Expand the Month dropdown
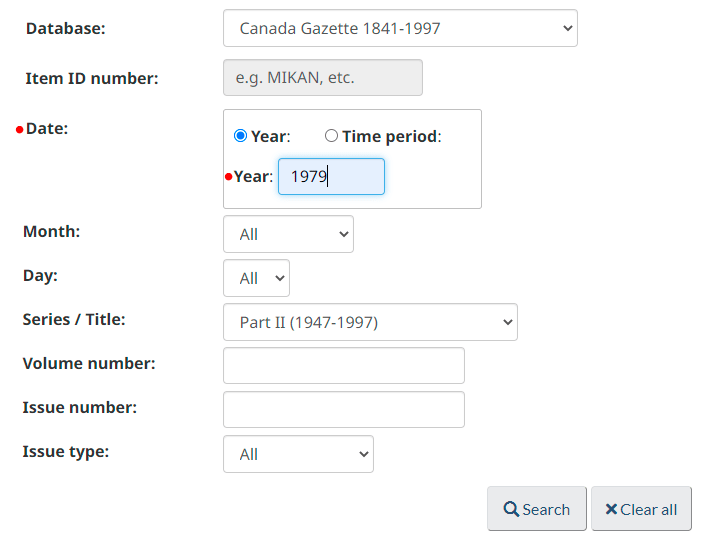 pyautogui.click(x=288, y=234)
